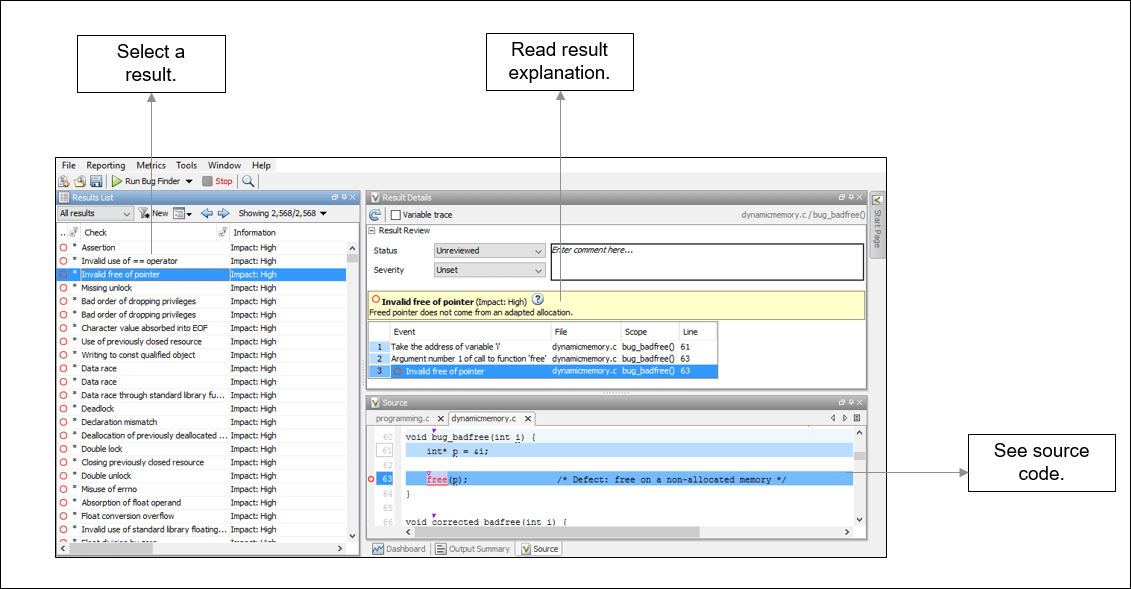Open the Run Bug Finder dropdown arrow
This screenshot has width=1131, height=589.
[x=189, y=182]
